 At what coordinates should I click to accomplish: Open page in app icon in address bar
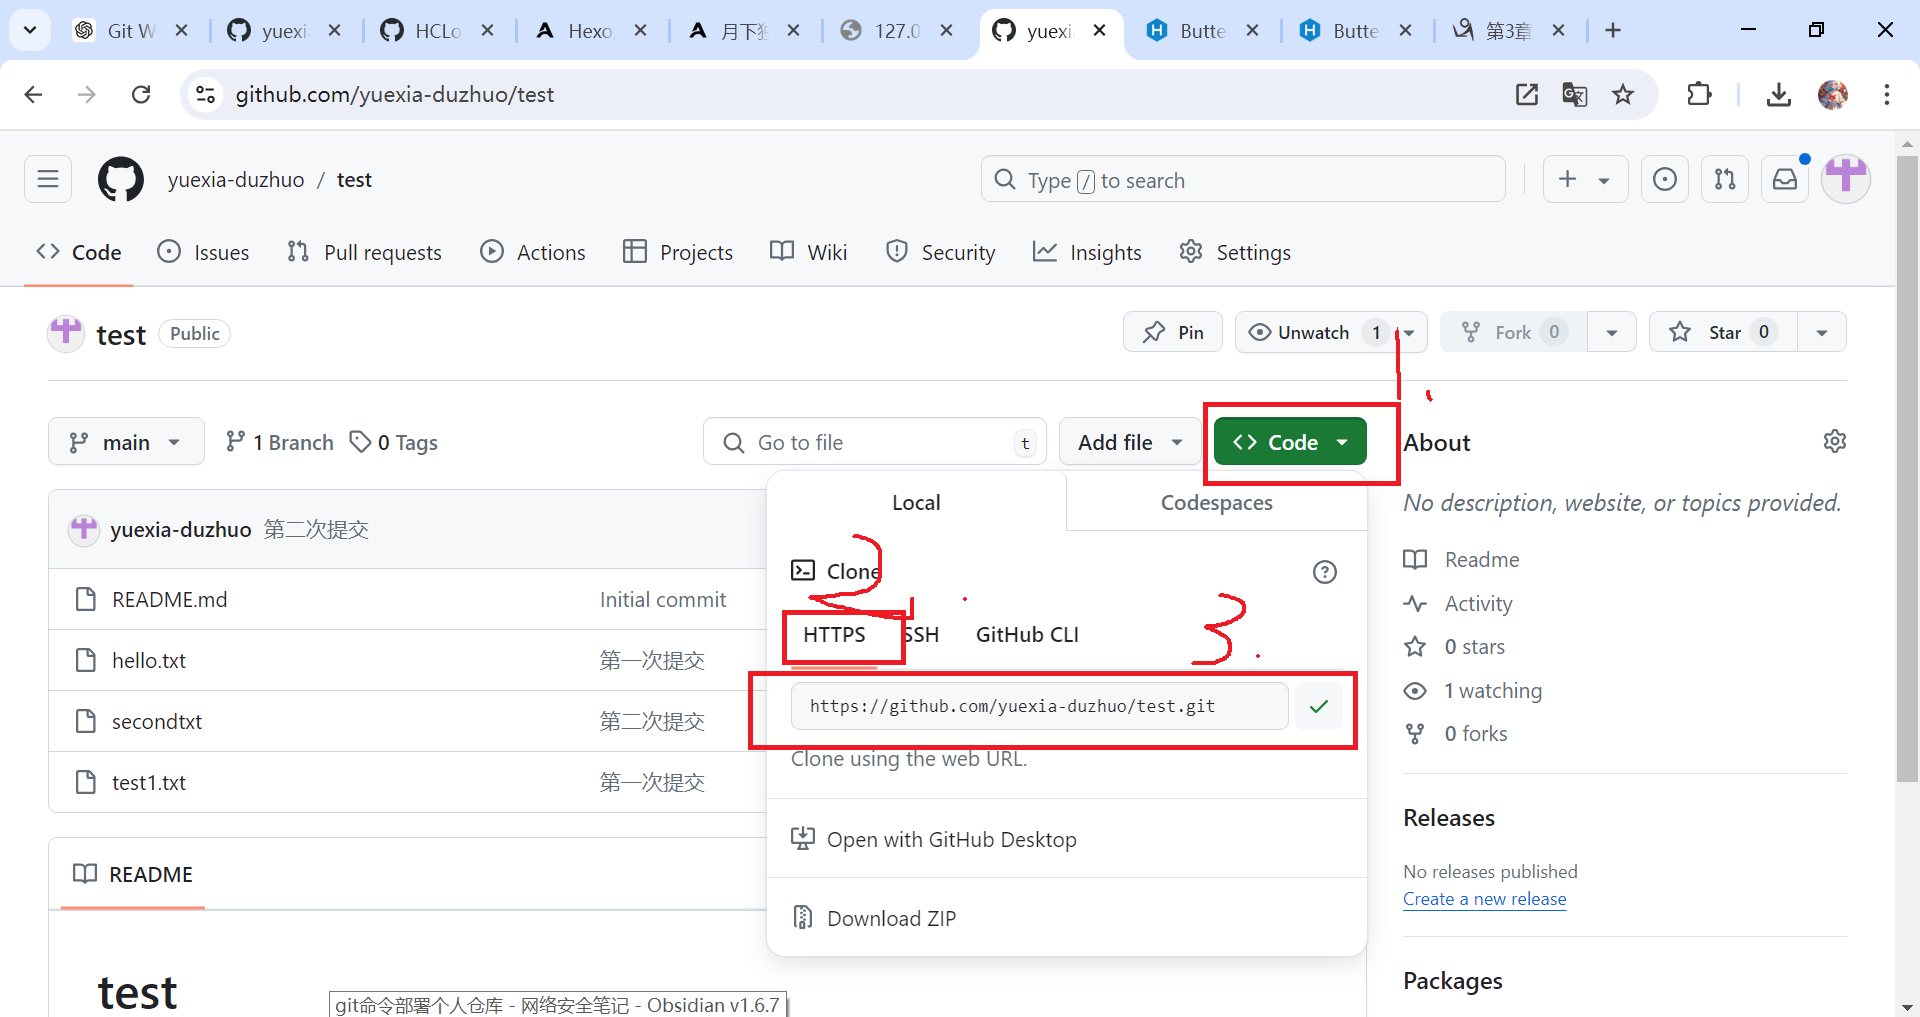(1527, 94)
